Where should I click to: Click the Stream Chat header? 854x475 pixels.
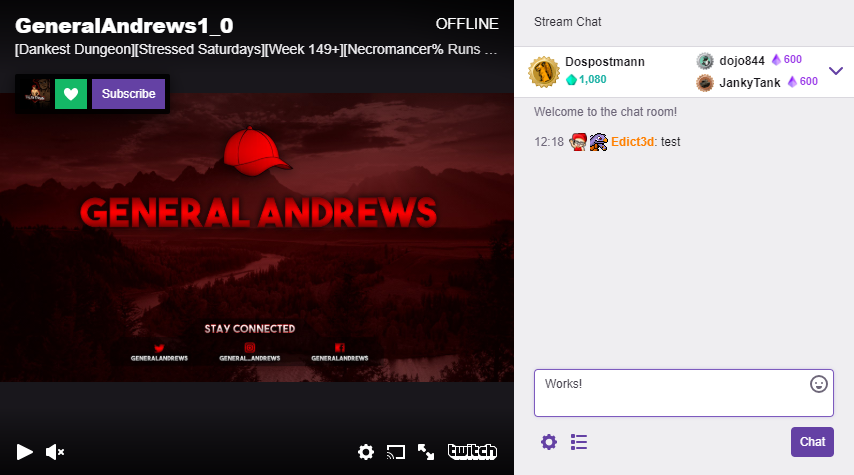[568, 22]
